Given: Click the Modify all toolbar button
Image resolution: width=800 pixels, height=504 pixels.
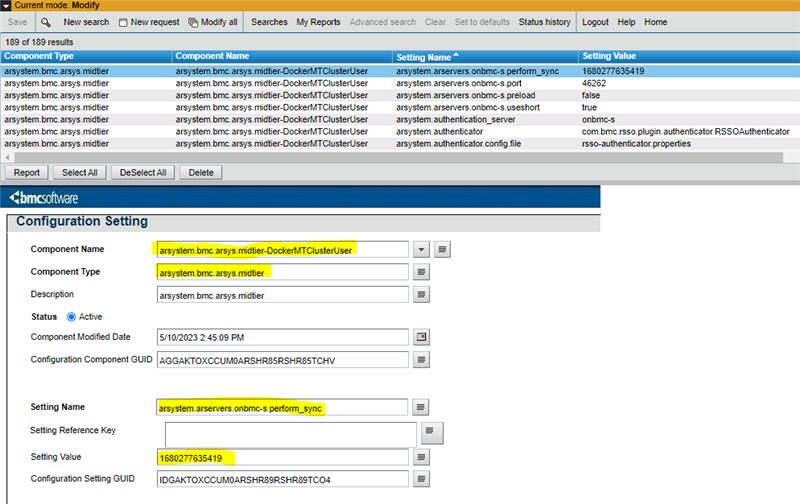Looking at the screenshot, I should pos(213,22).
